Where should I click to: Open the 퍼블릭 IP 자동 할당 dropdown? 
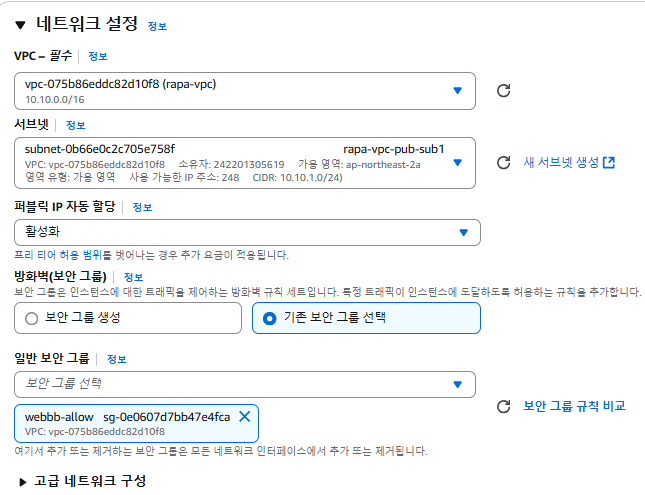point(247,232)
